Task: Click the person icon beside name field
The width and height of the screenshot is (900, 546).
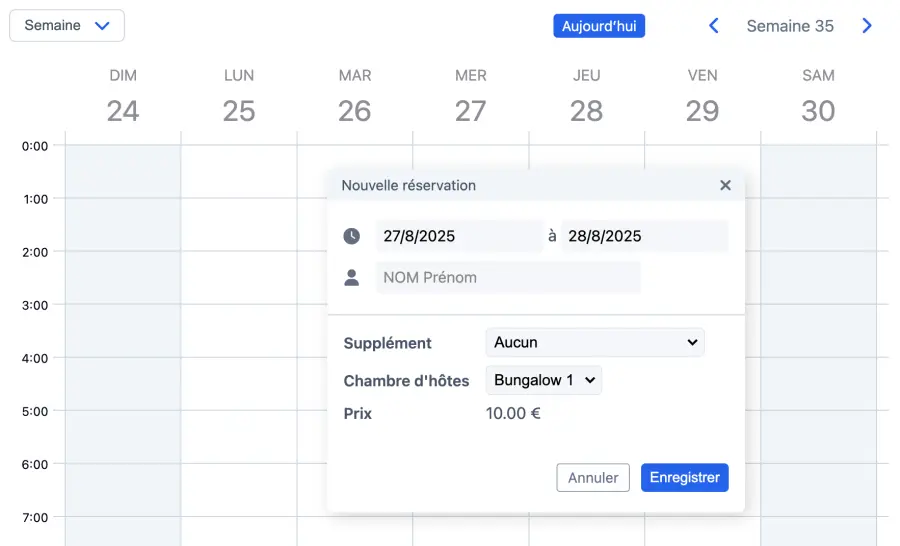Action: pyautogui.click(x=352, y=278)
